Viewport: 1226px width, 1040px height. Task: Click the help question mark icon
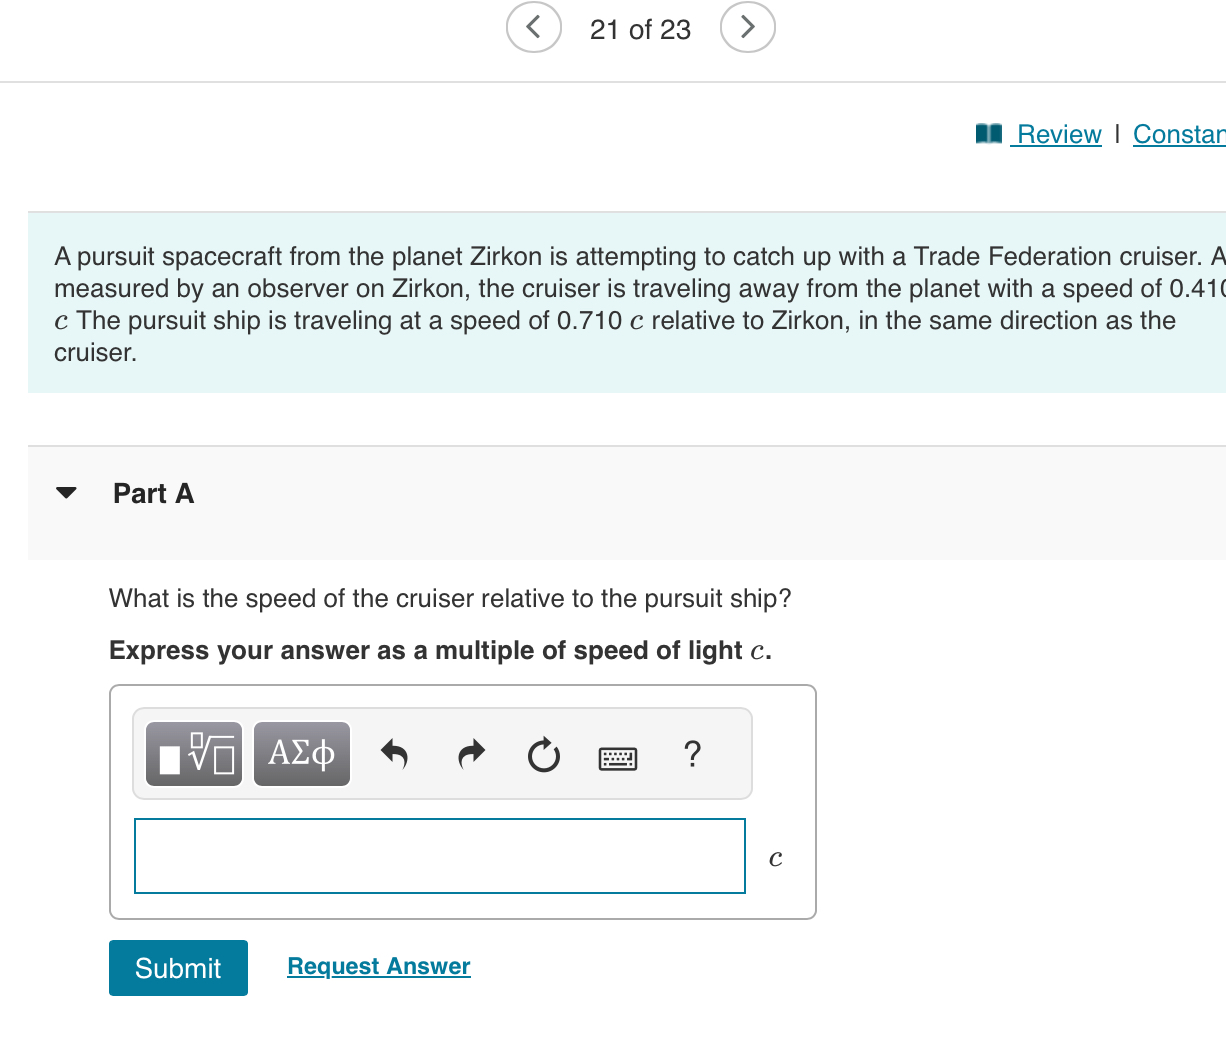pos(692,755)
